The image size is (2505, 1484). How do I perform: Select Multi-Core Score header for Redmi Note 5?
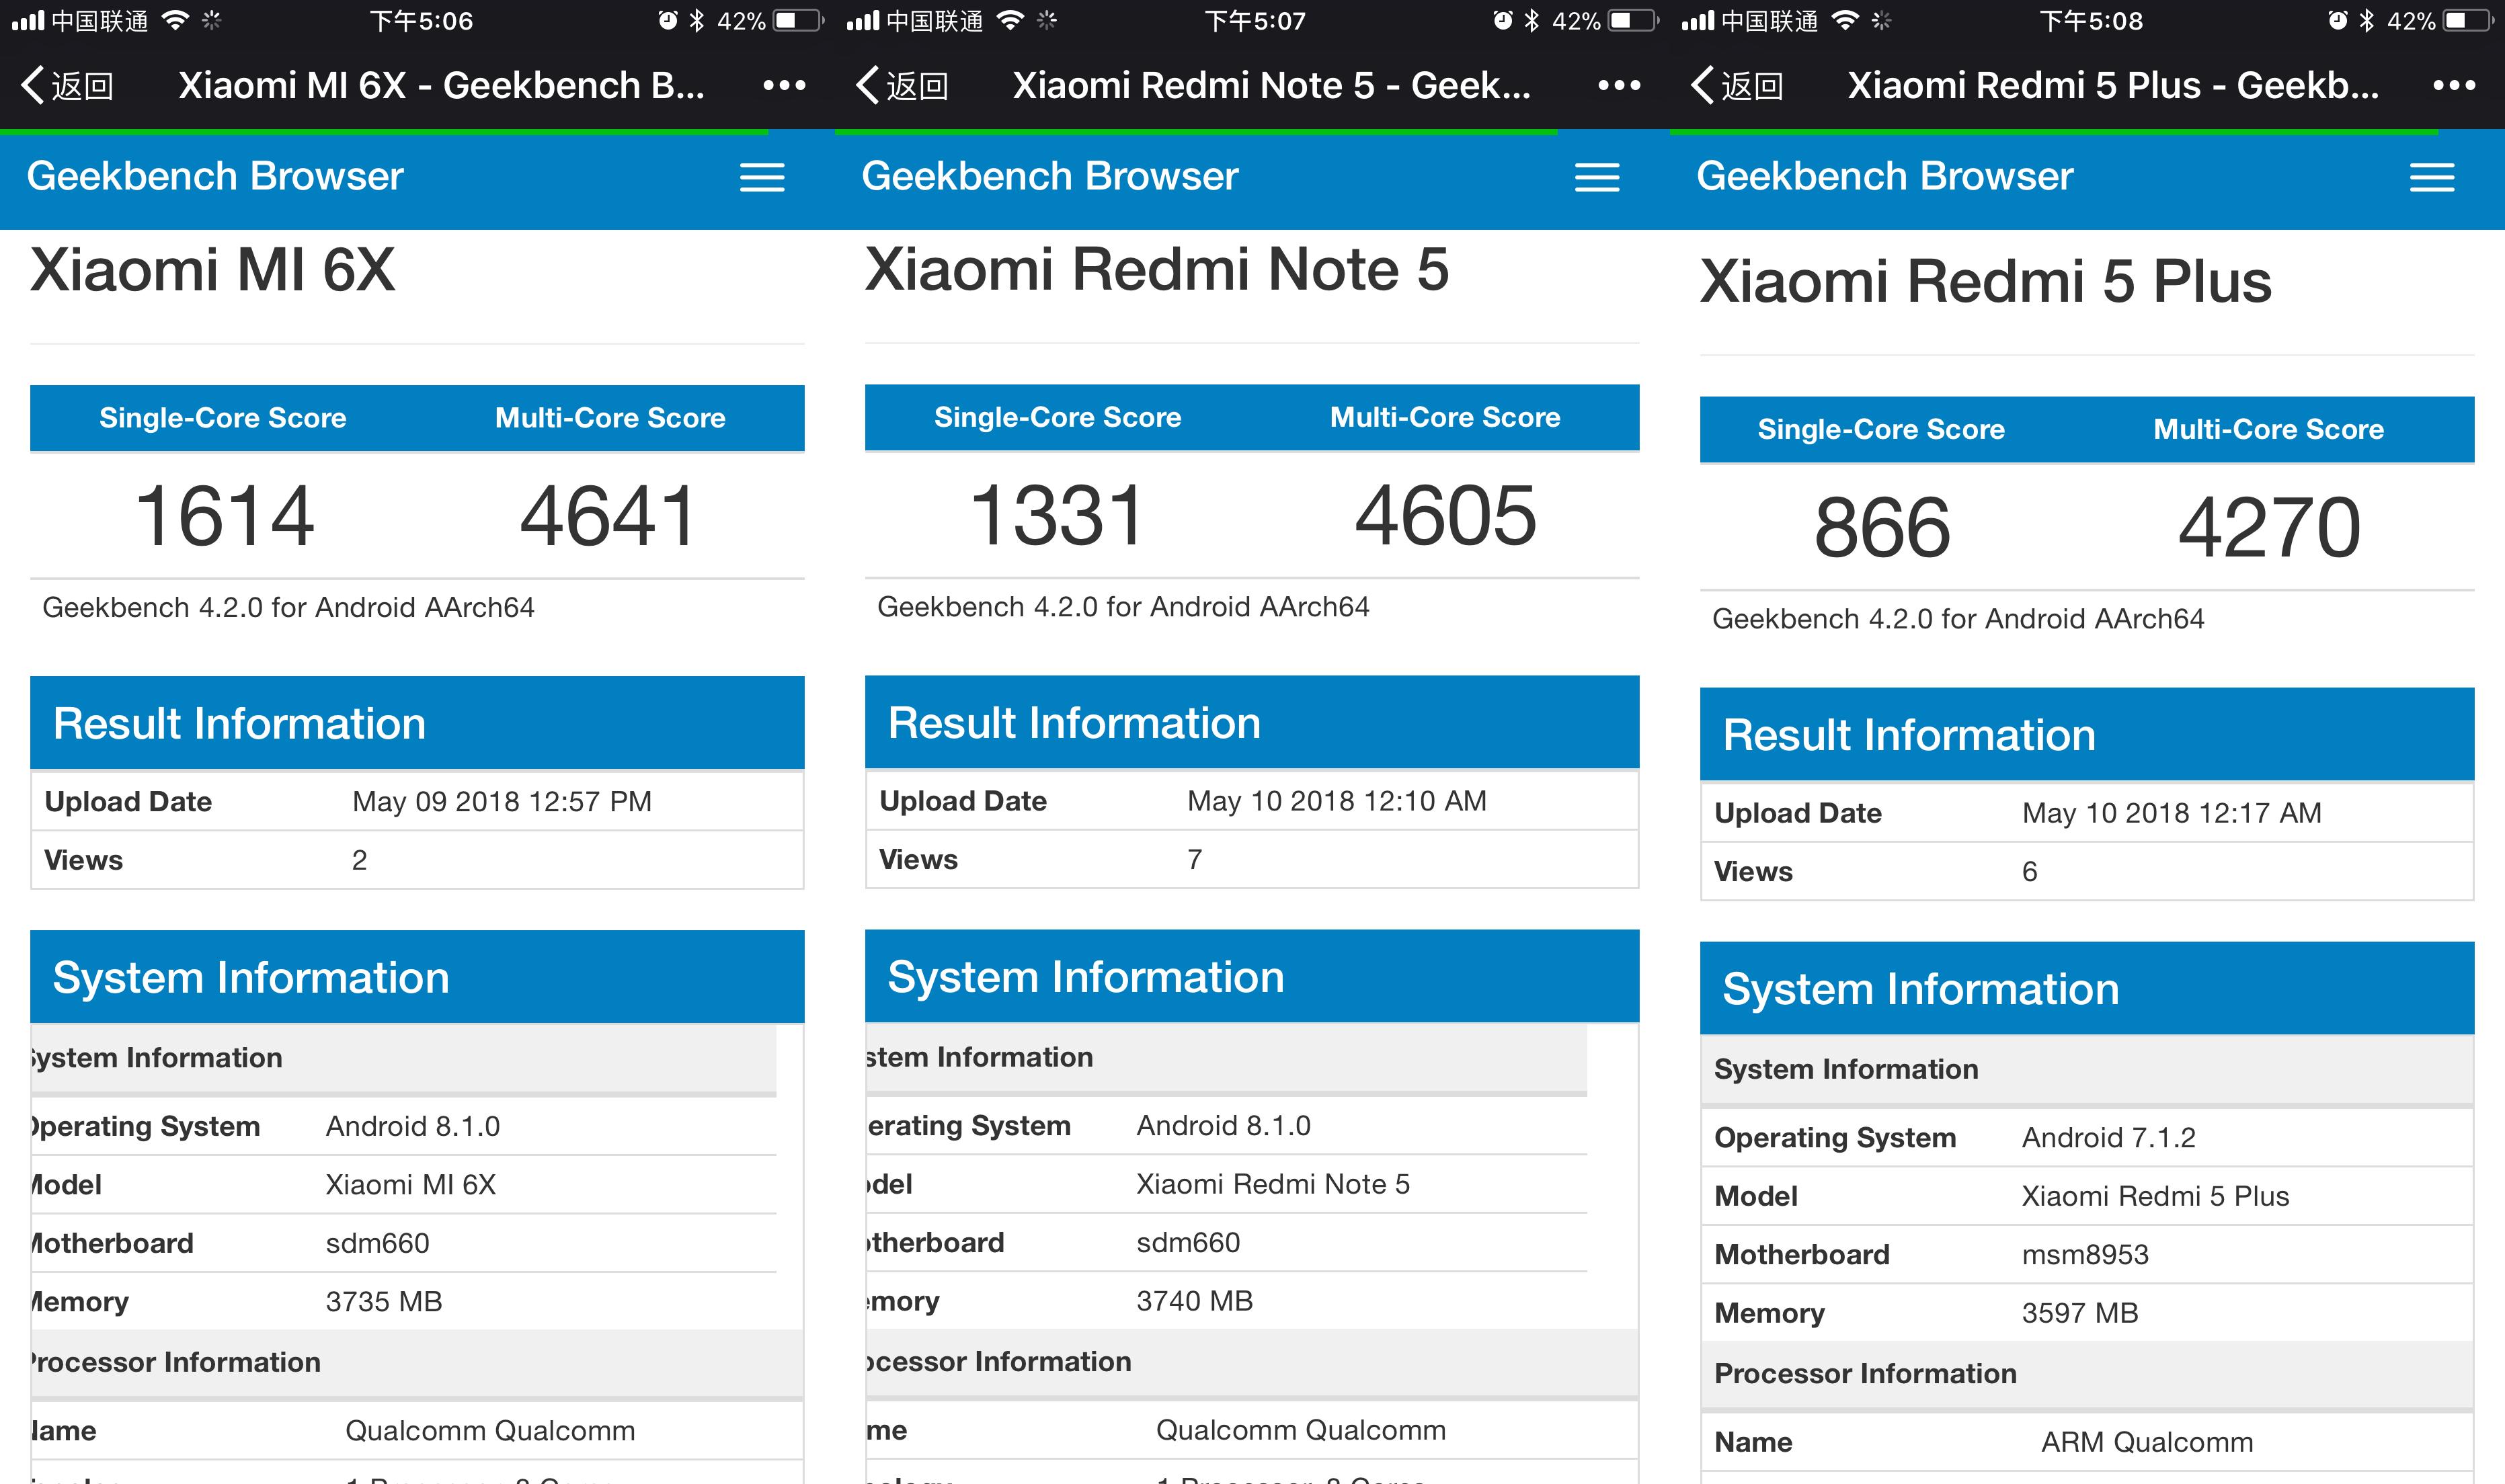tap(1445, 417)
